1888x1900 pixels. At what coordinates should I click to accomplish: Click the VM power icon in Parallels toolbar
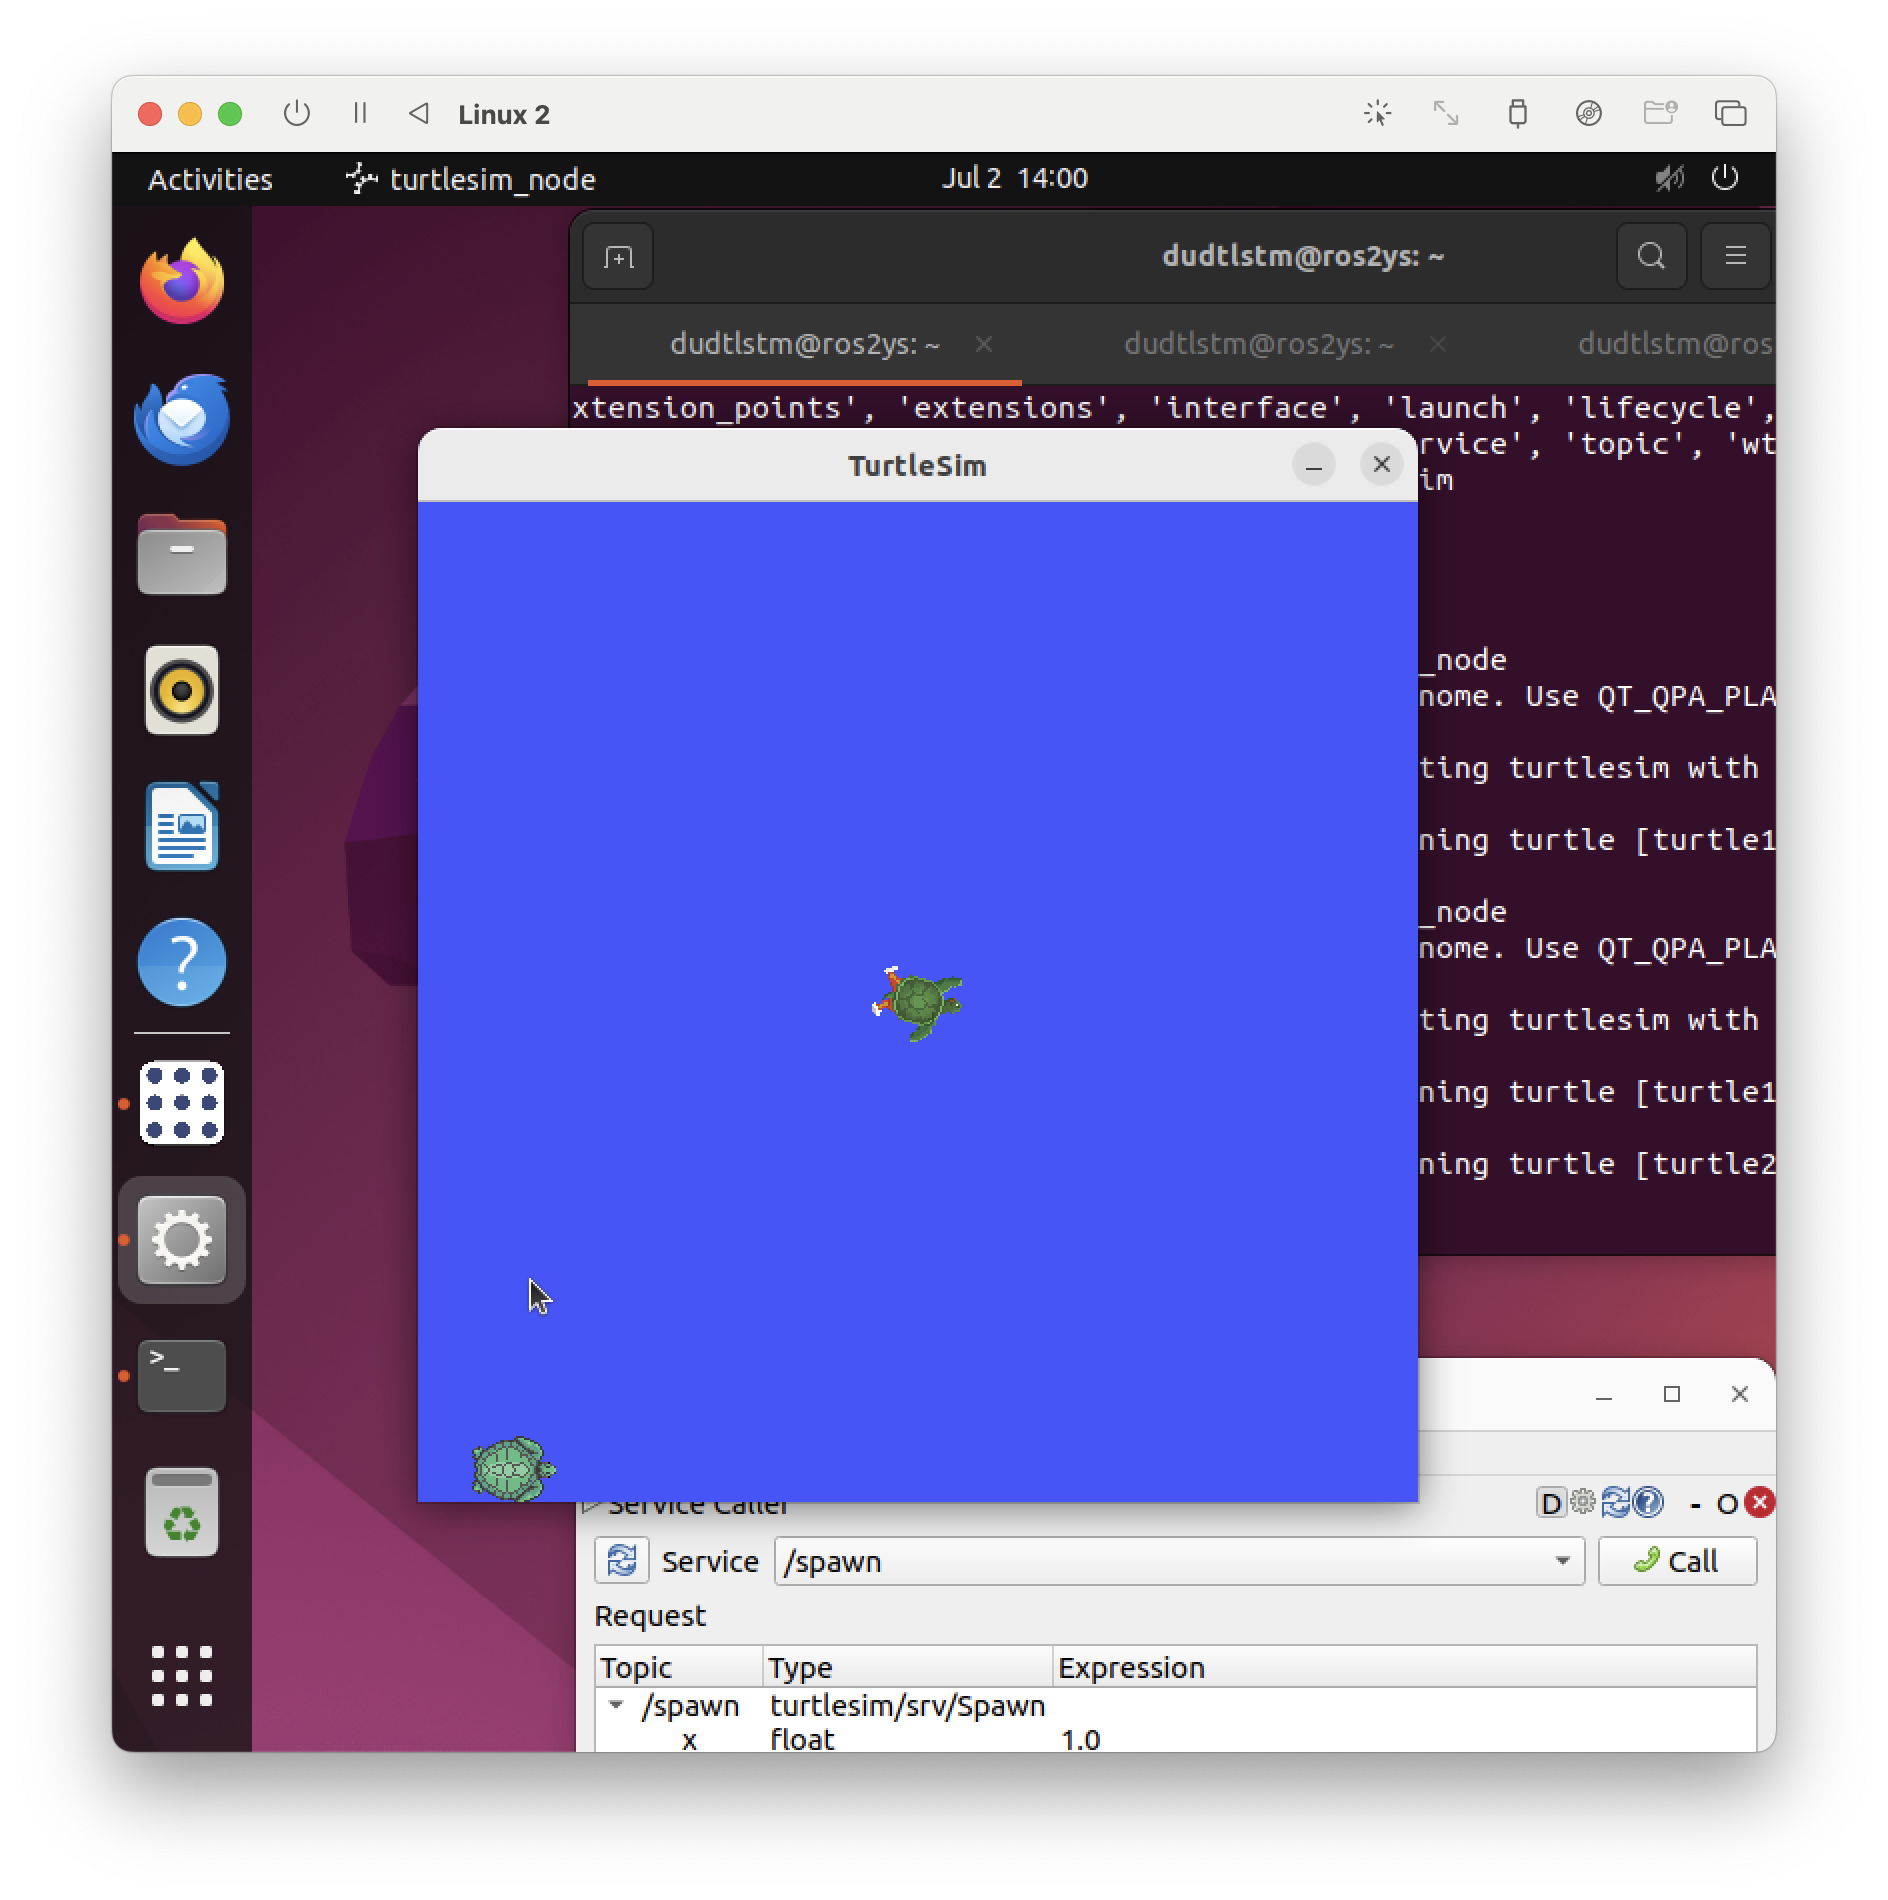point(296,113)
